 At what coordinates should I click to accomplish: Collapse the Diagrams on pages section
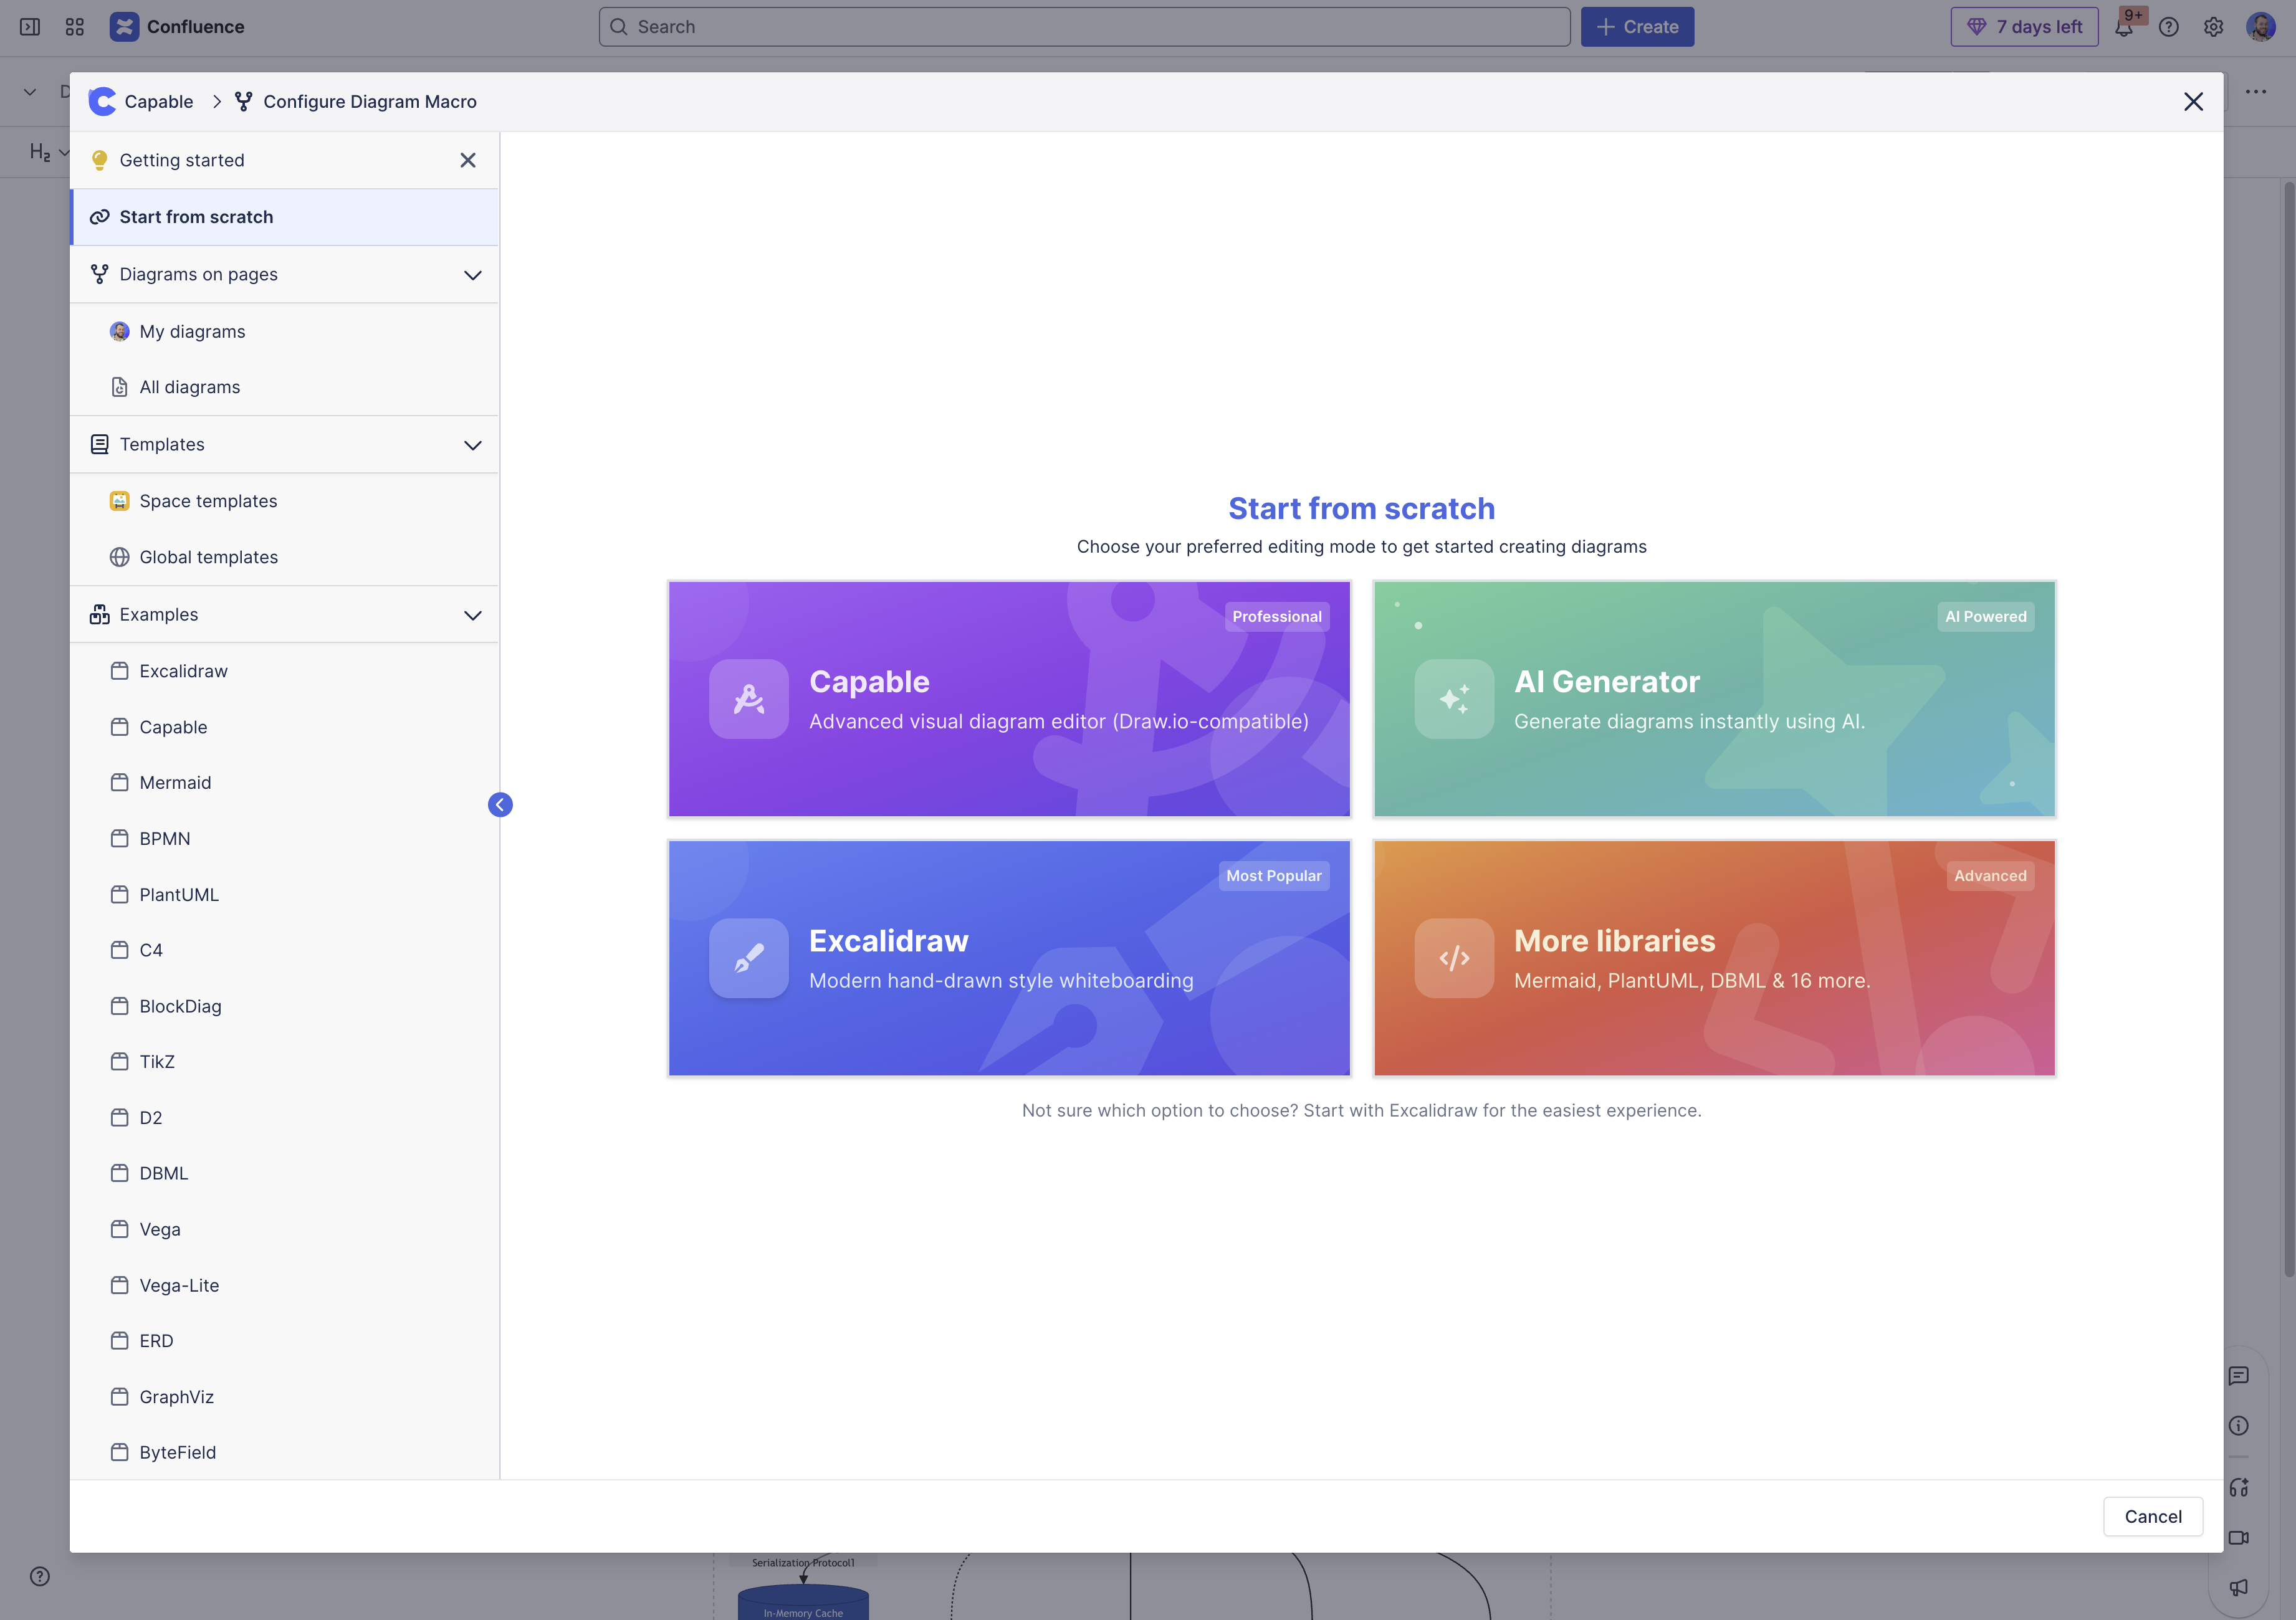coord(473,275)
